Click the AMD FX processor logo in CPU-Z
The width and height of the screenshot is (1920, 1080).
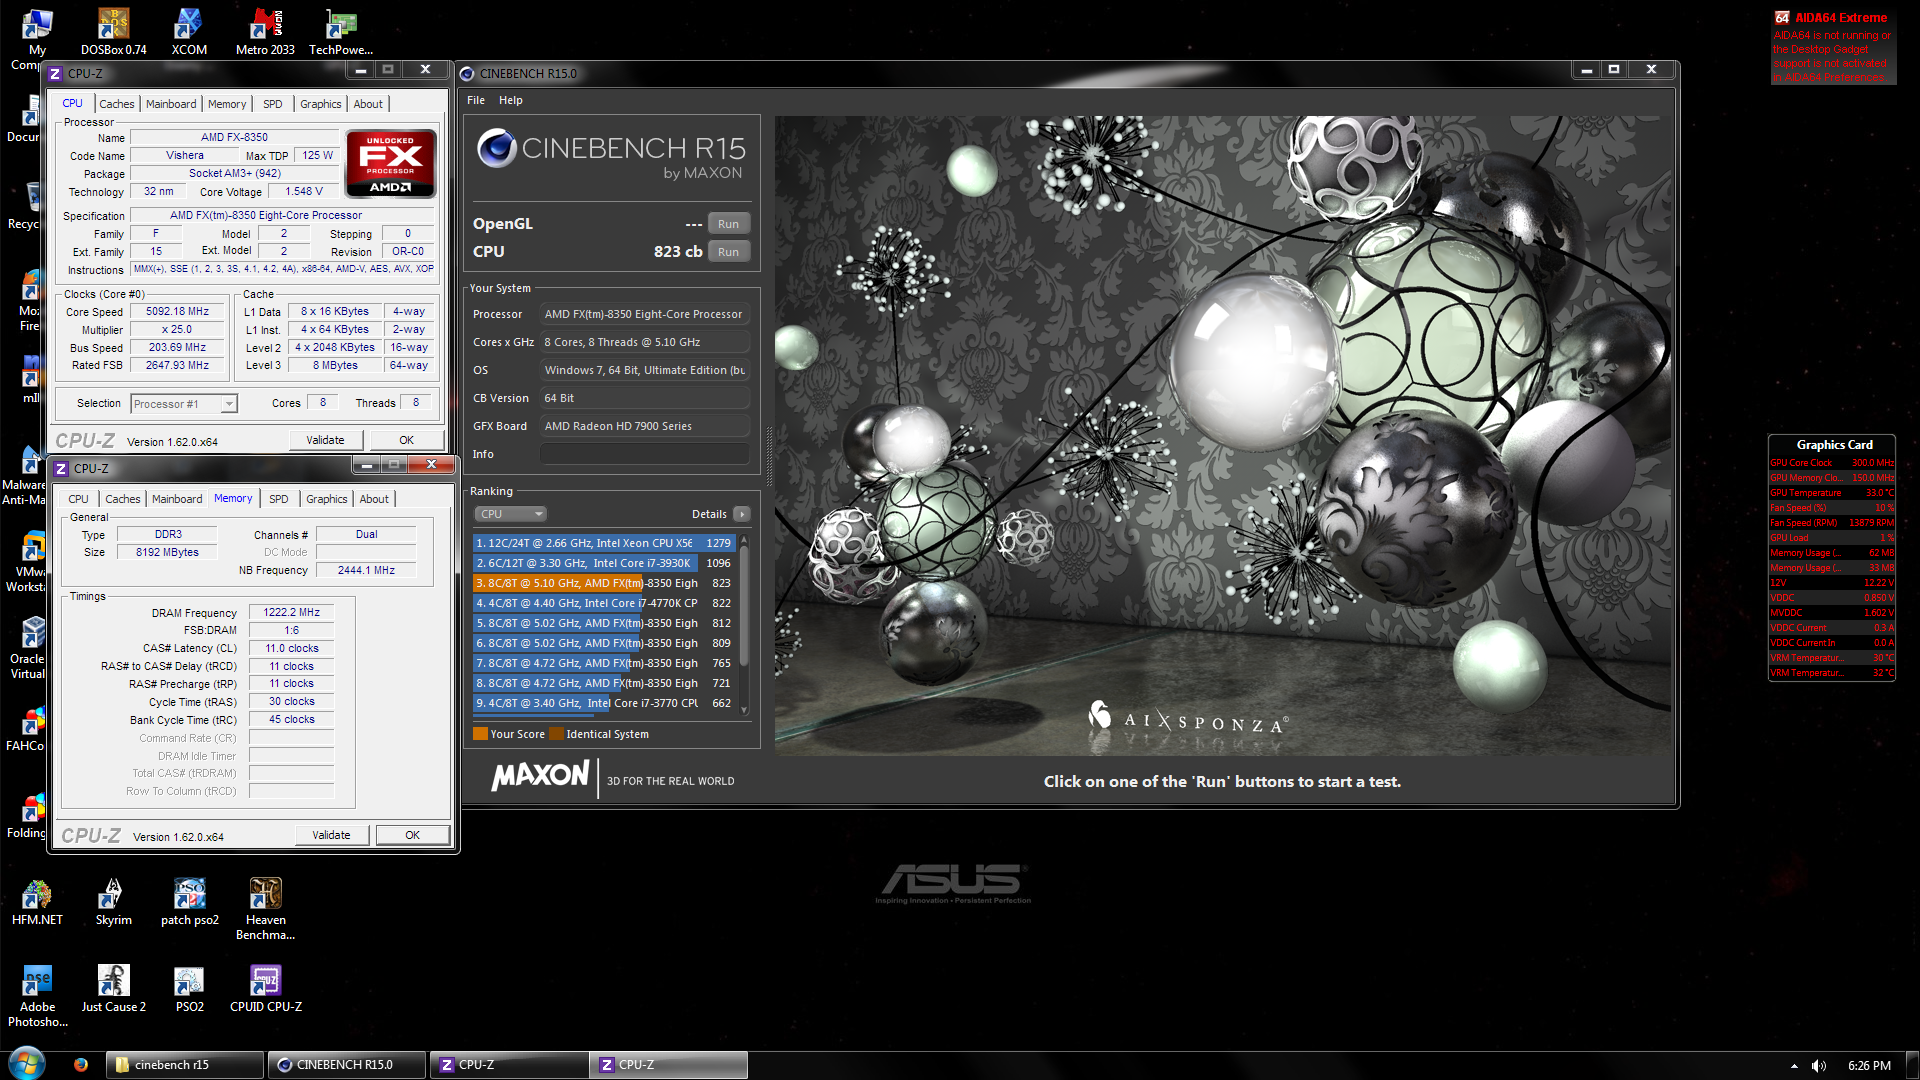[x=390, y=163]
